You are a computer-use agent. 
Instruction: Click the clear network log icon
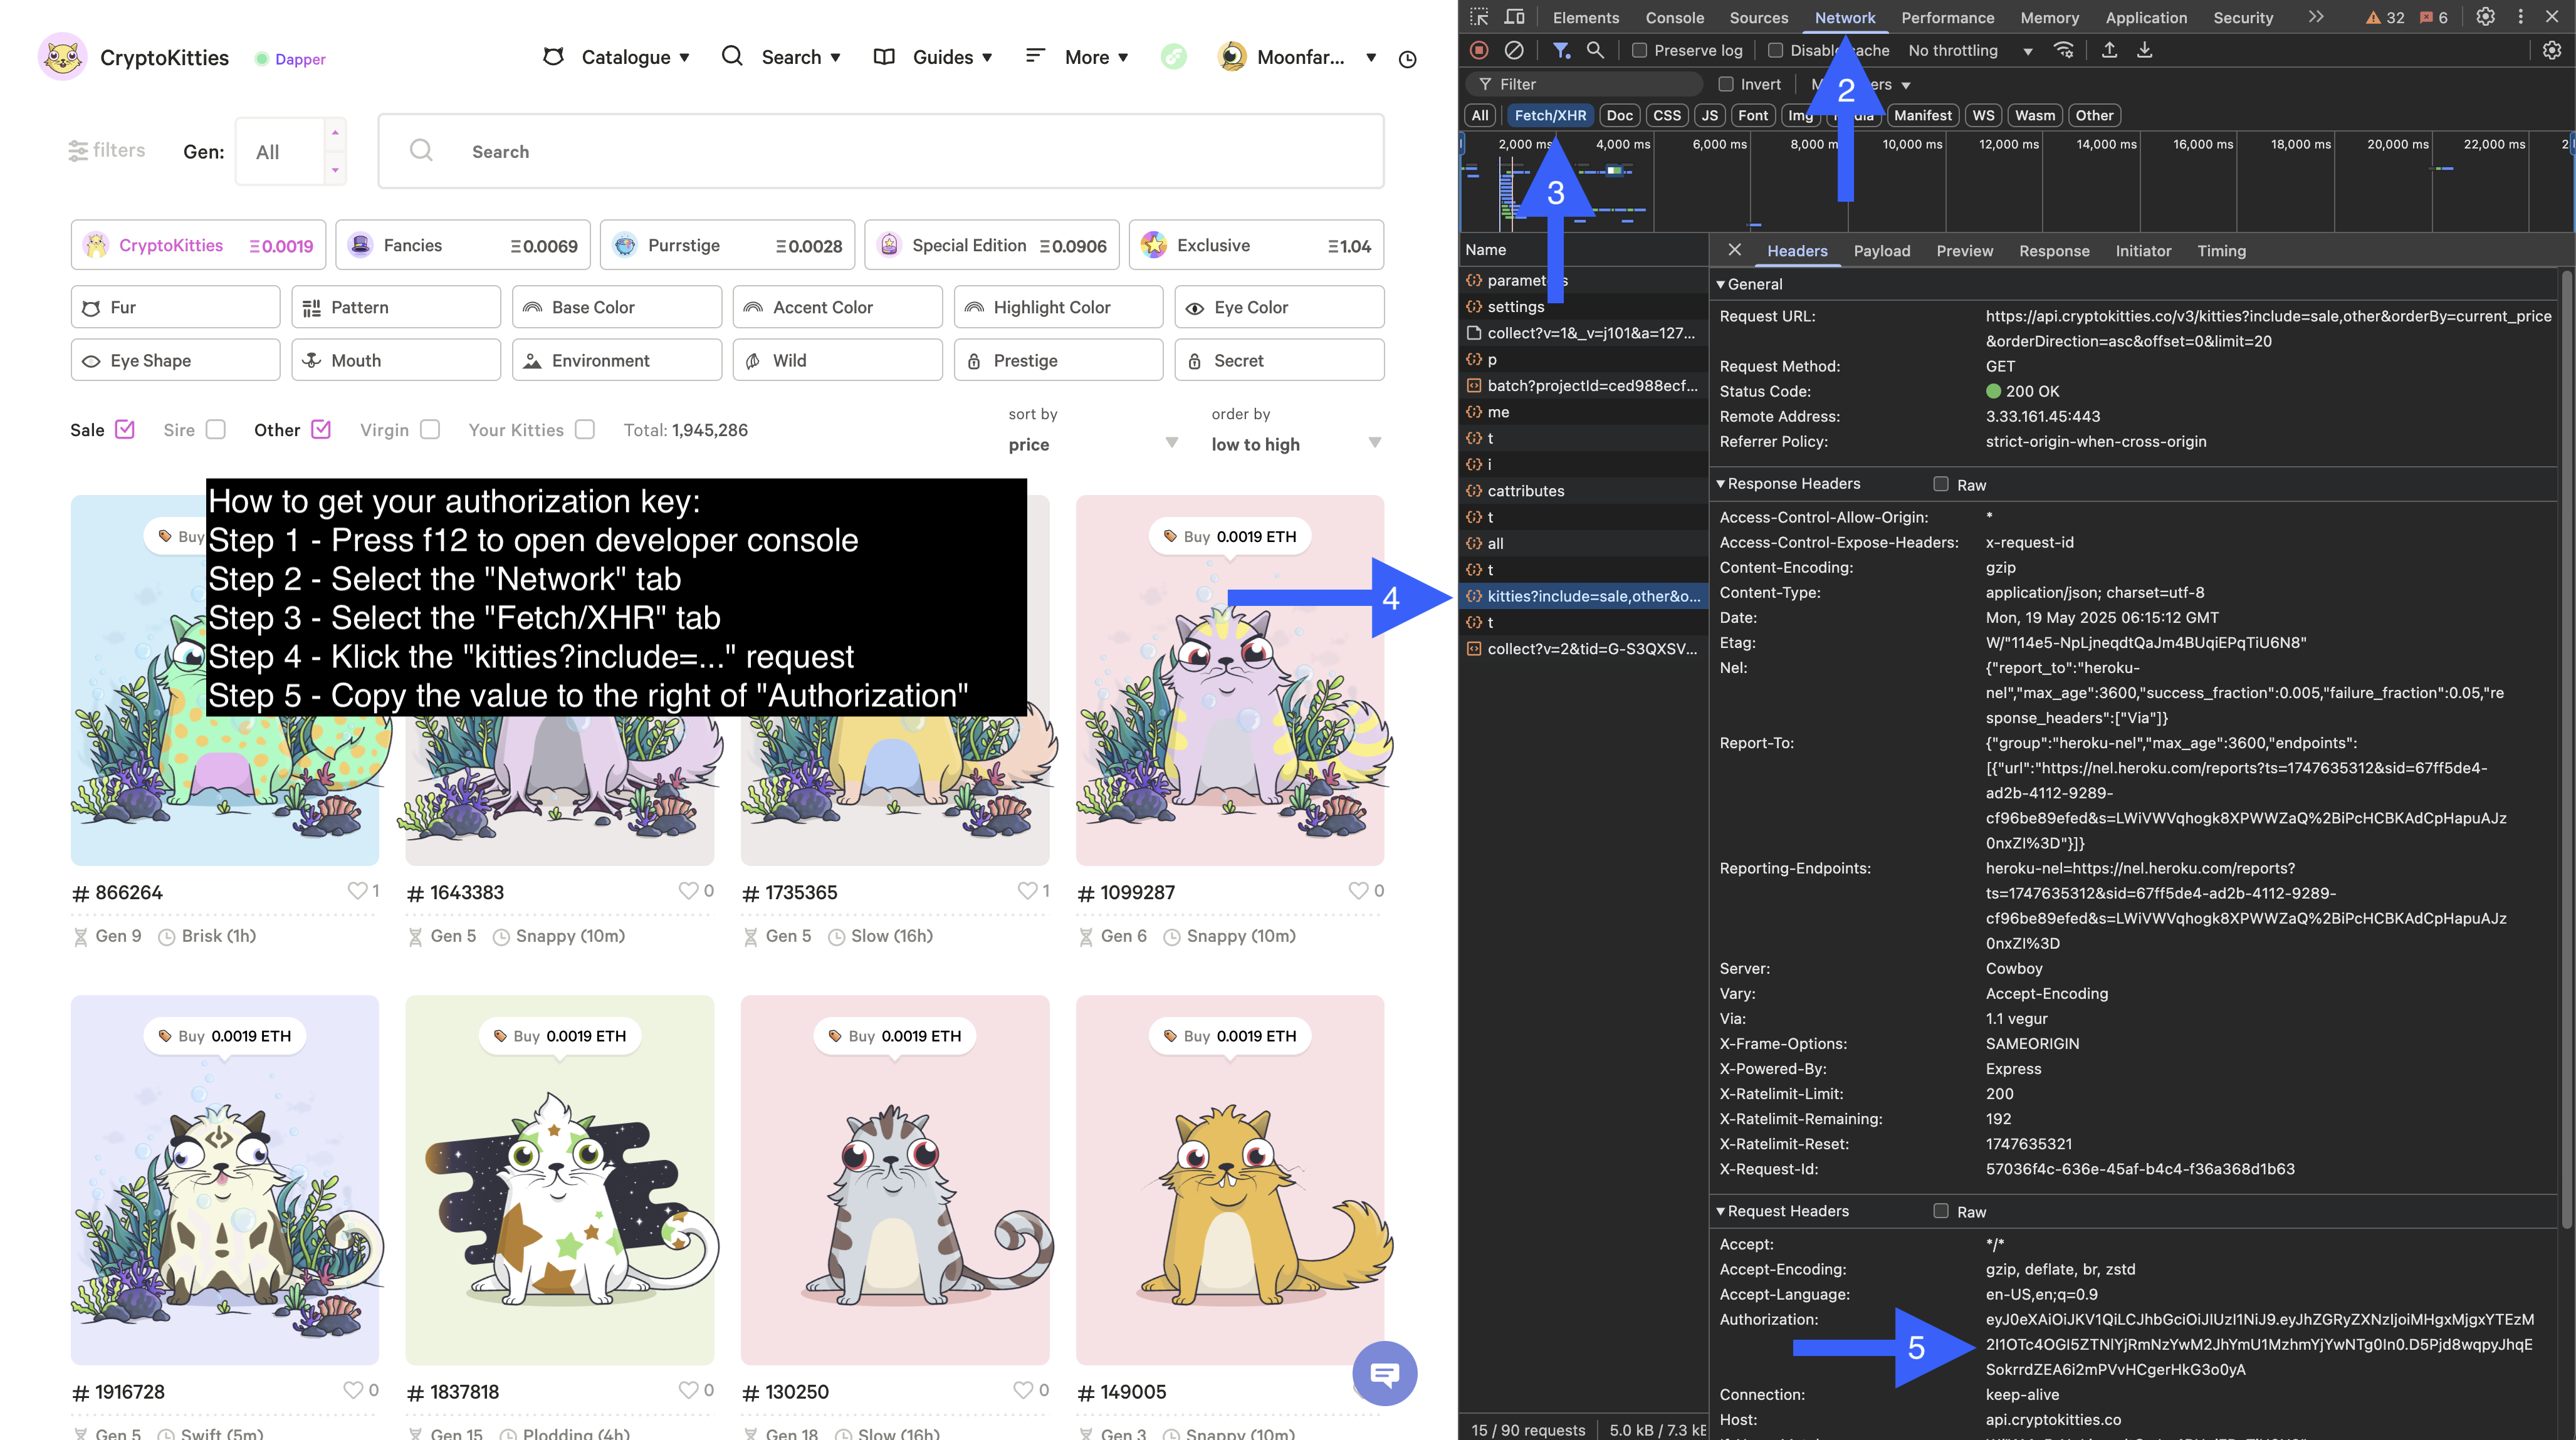tap(1514, 50)
